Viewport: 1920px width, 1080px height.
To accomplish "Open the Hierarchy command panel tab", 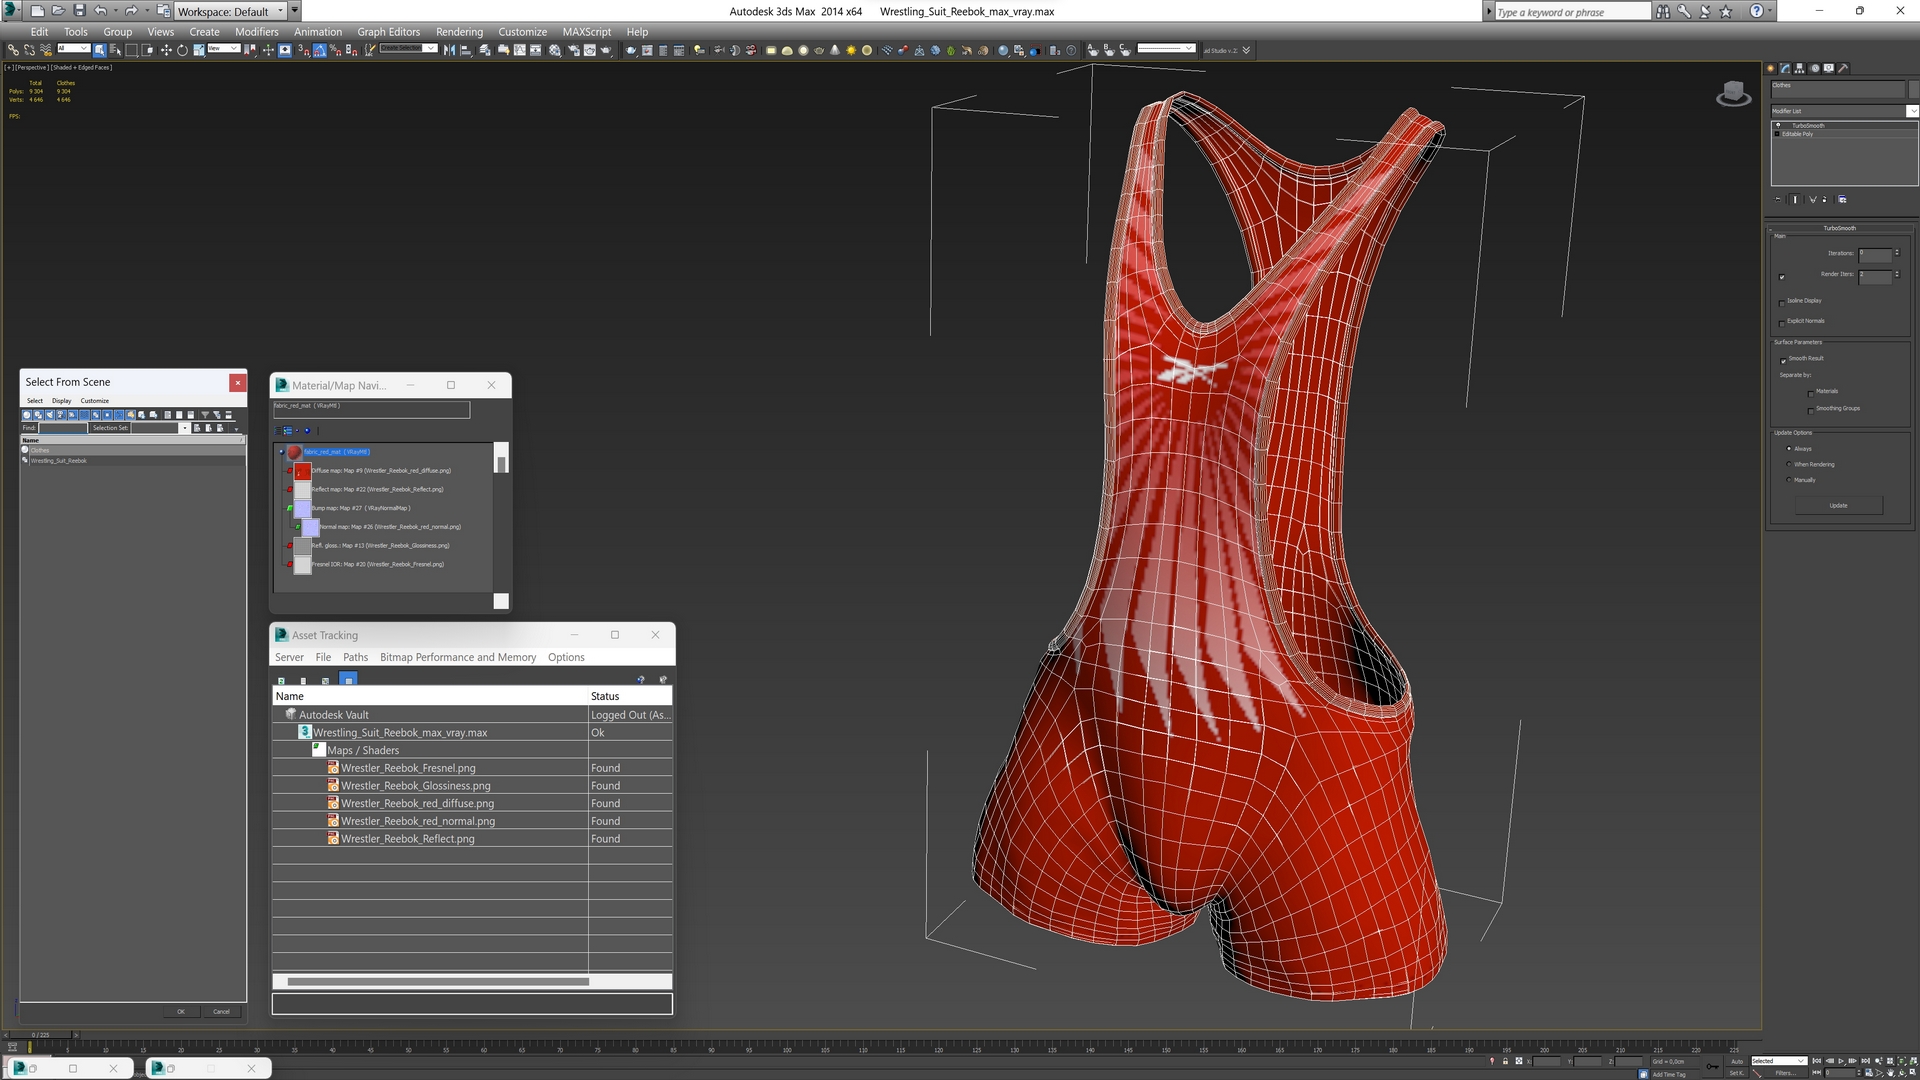I will click(x=1799, y=68).
